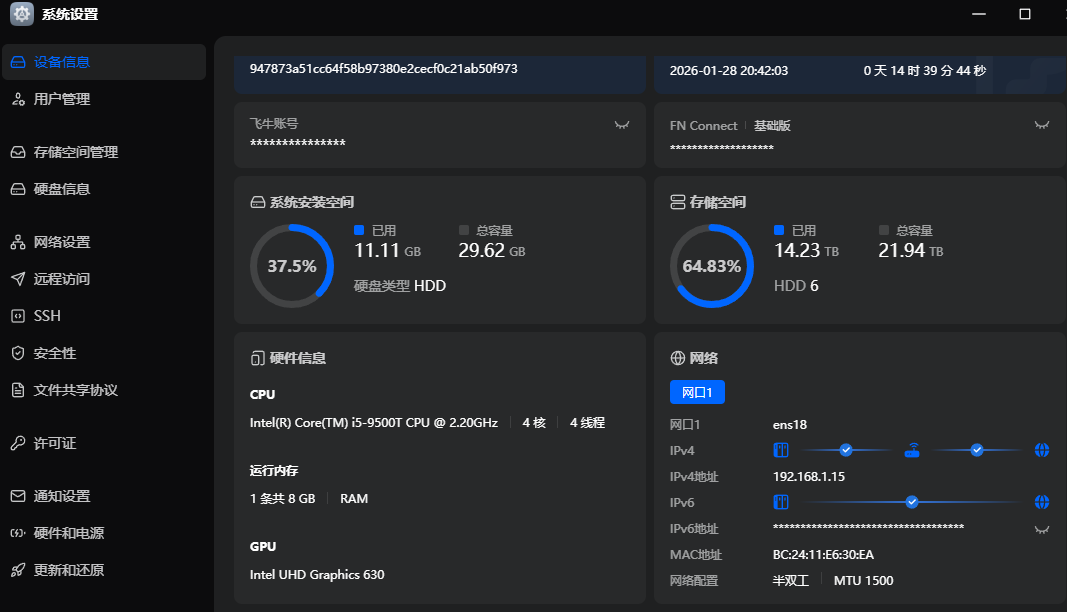Click the 64.83% storage usage ring
This screenshot has height=612, width=1067.
pyautogui.click(x=711, y=266)
